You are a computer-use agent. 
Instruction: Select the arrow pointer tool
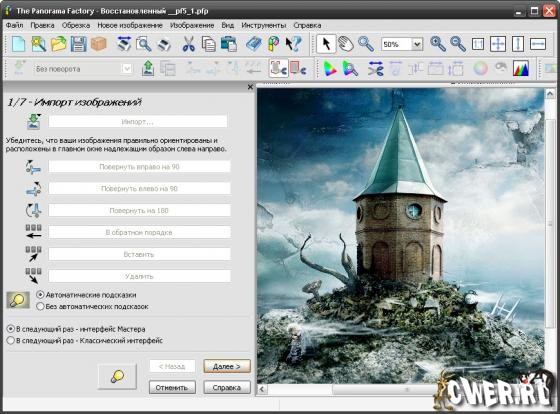[x=326, y=44]
